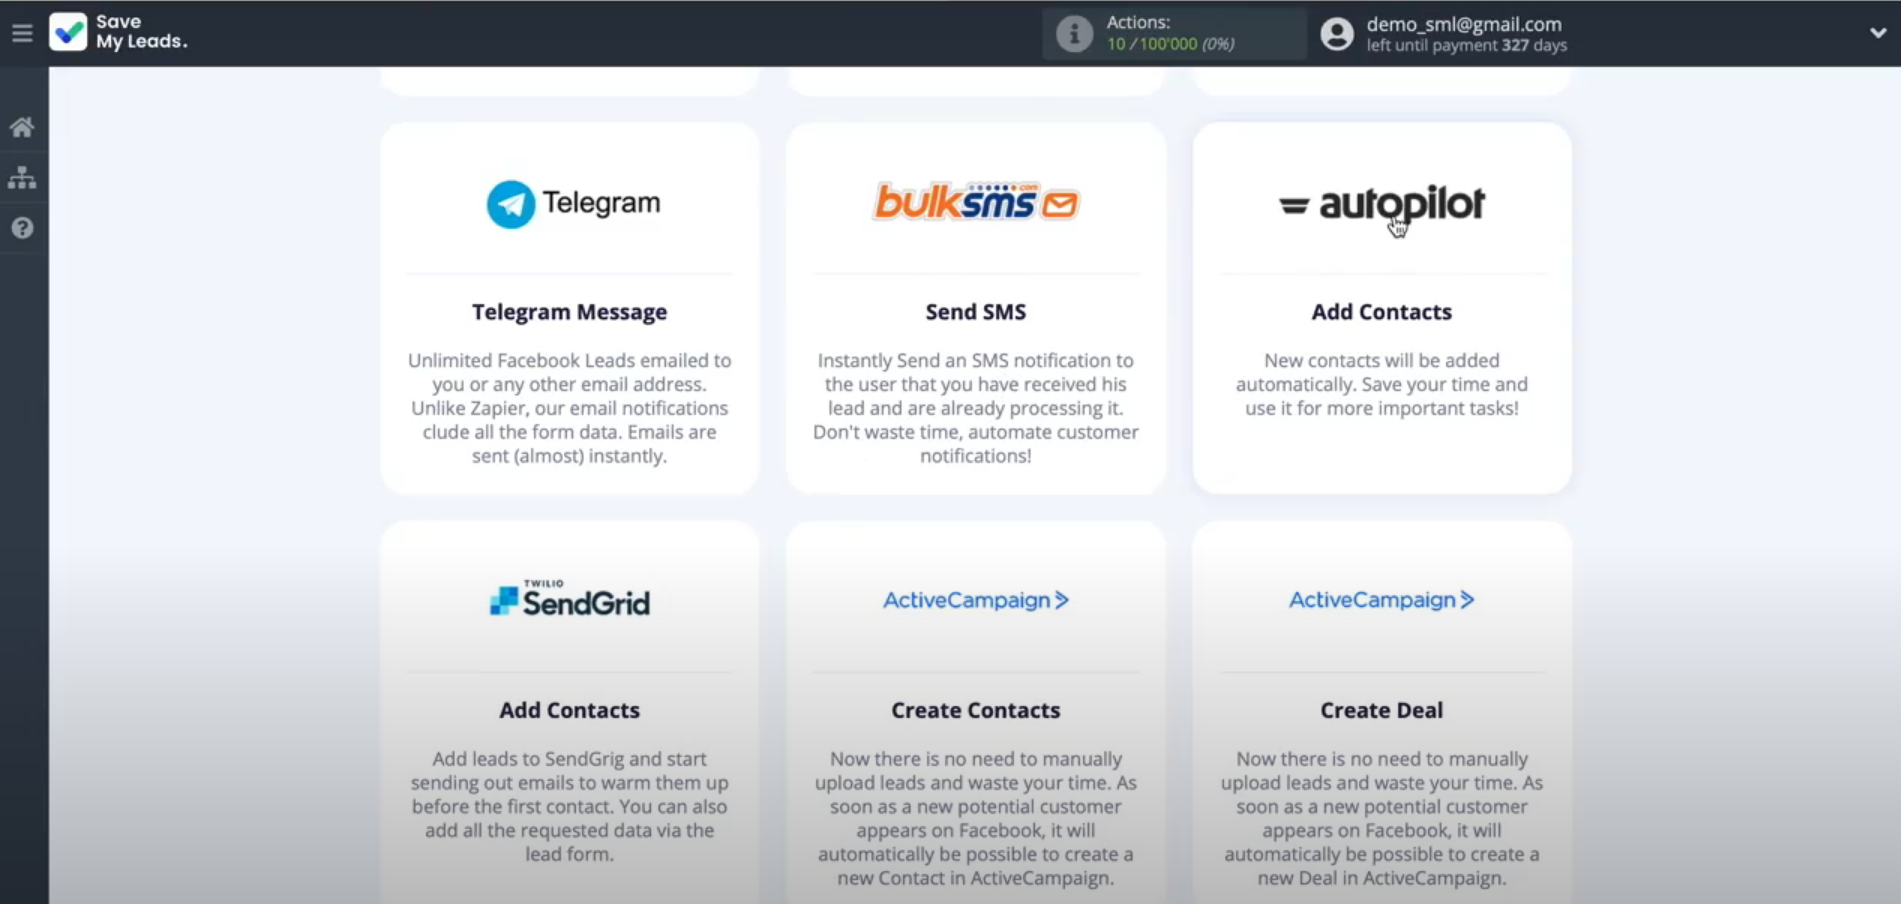Open the connections sitemap icon in sidebar
The width and height of the screenshot is (1901, 904).
[x=22, y=178]
